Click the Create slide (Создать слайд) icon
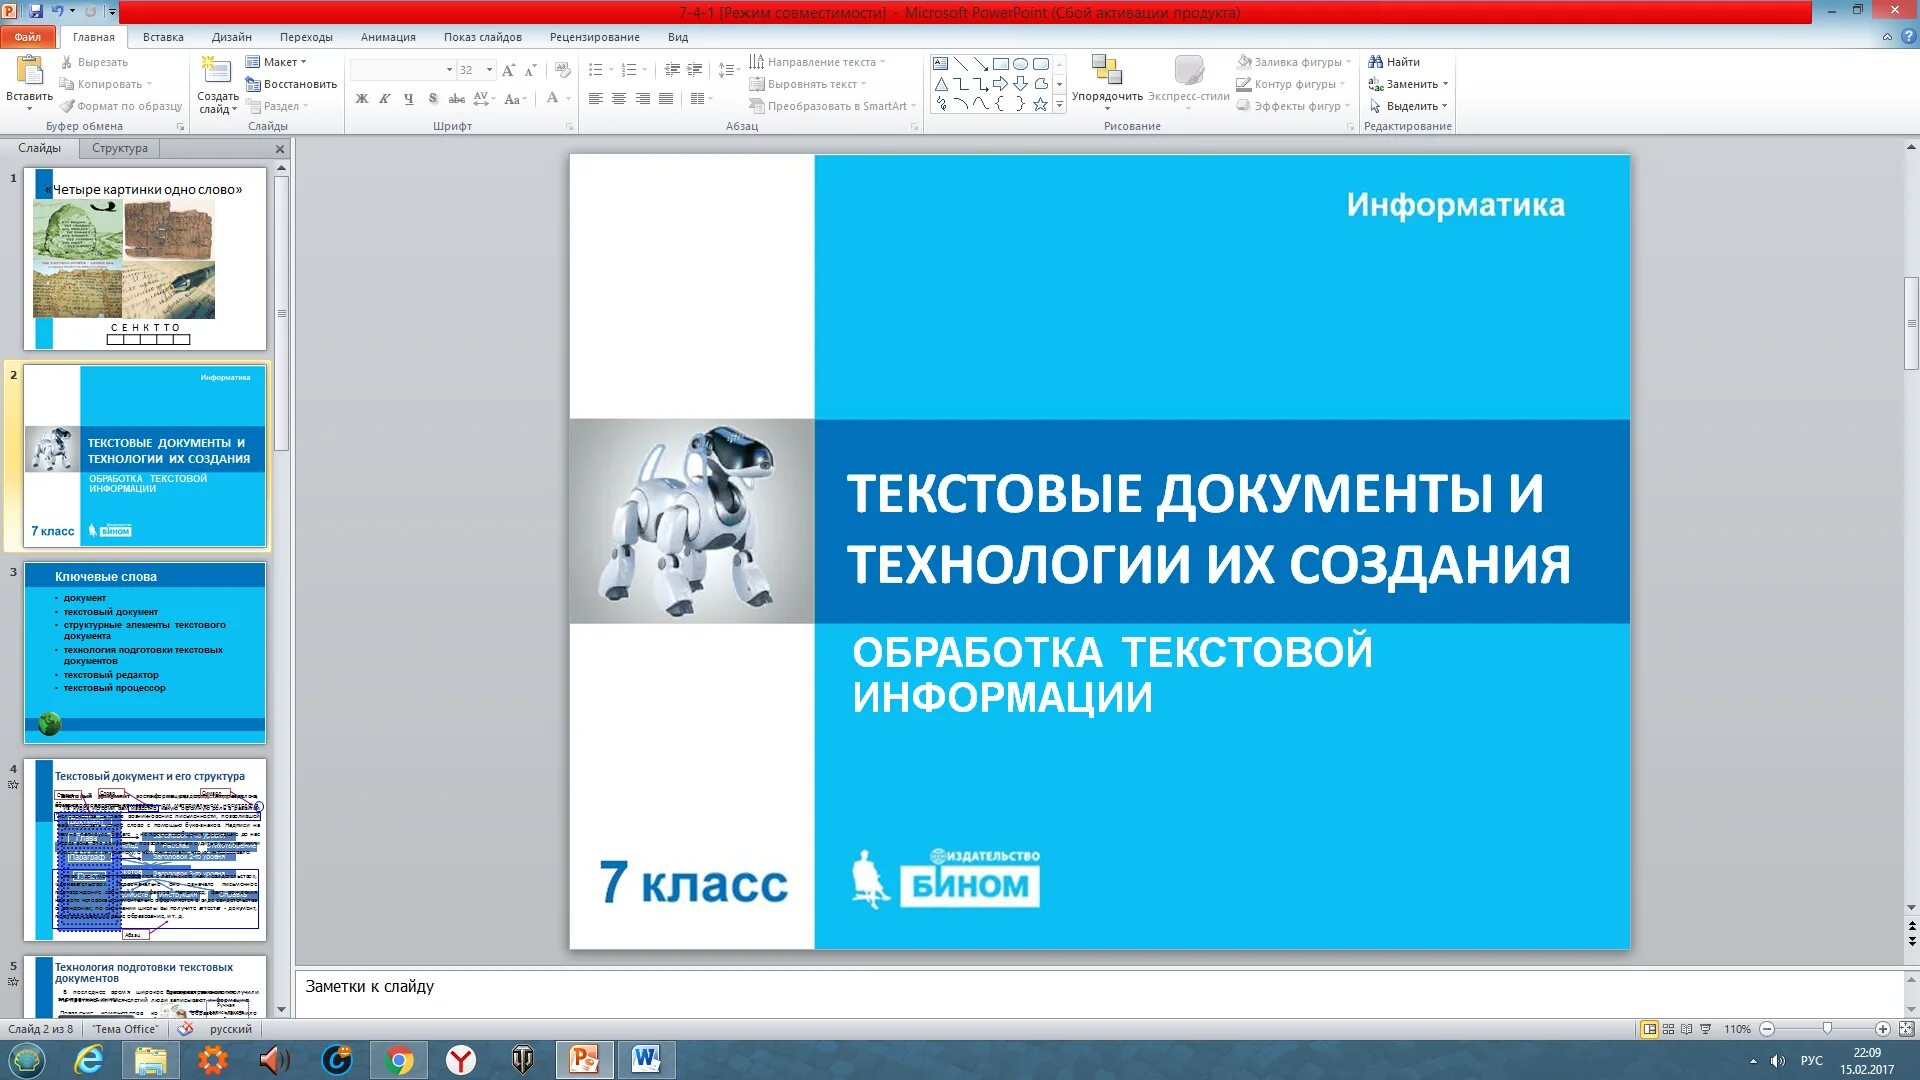Viewport: 1920px width, 1080px height. pos(216,72)
